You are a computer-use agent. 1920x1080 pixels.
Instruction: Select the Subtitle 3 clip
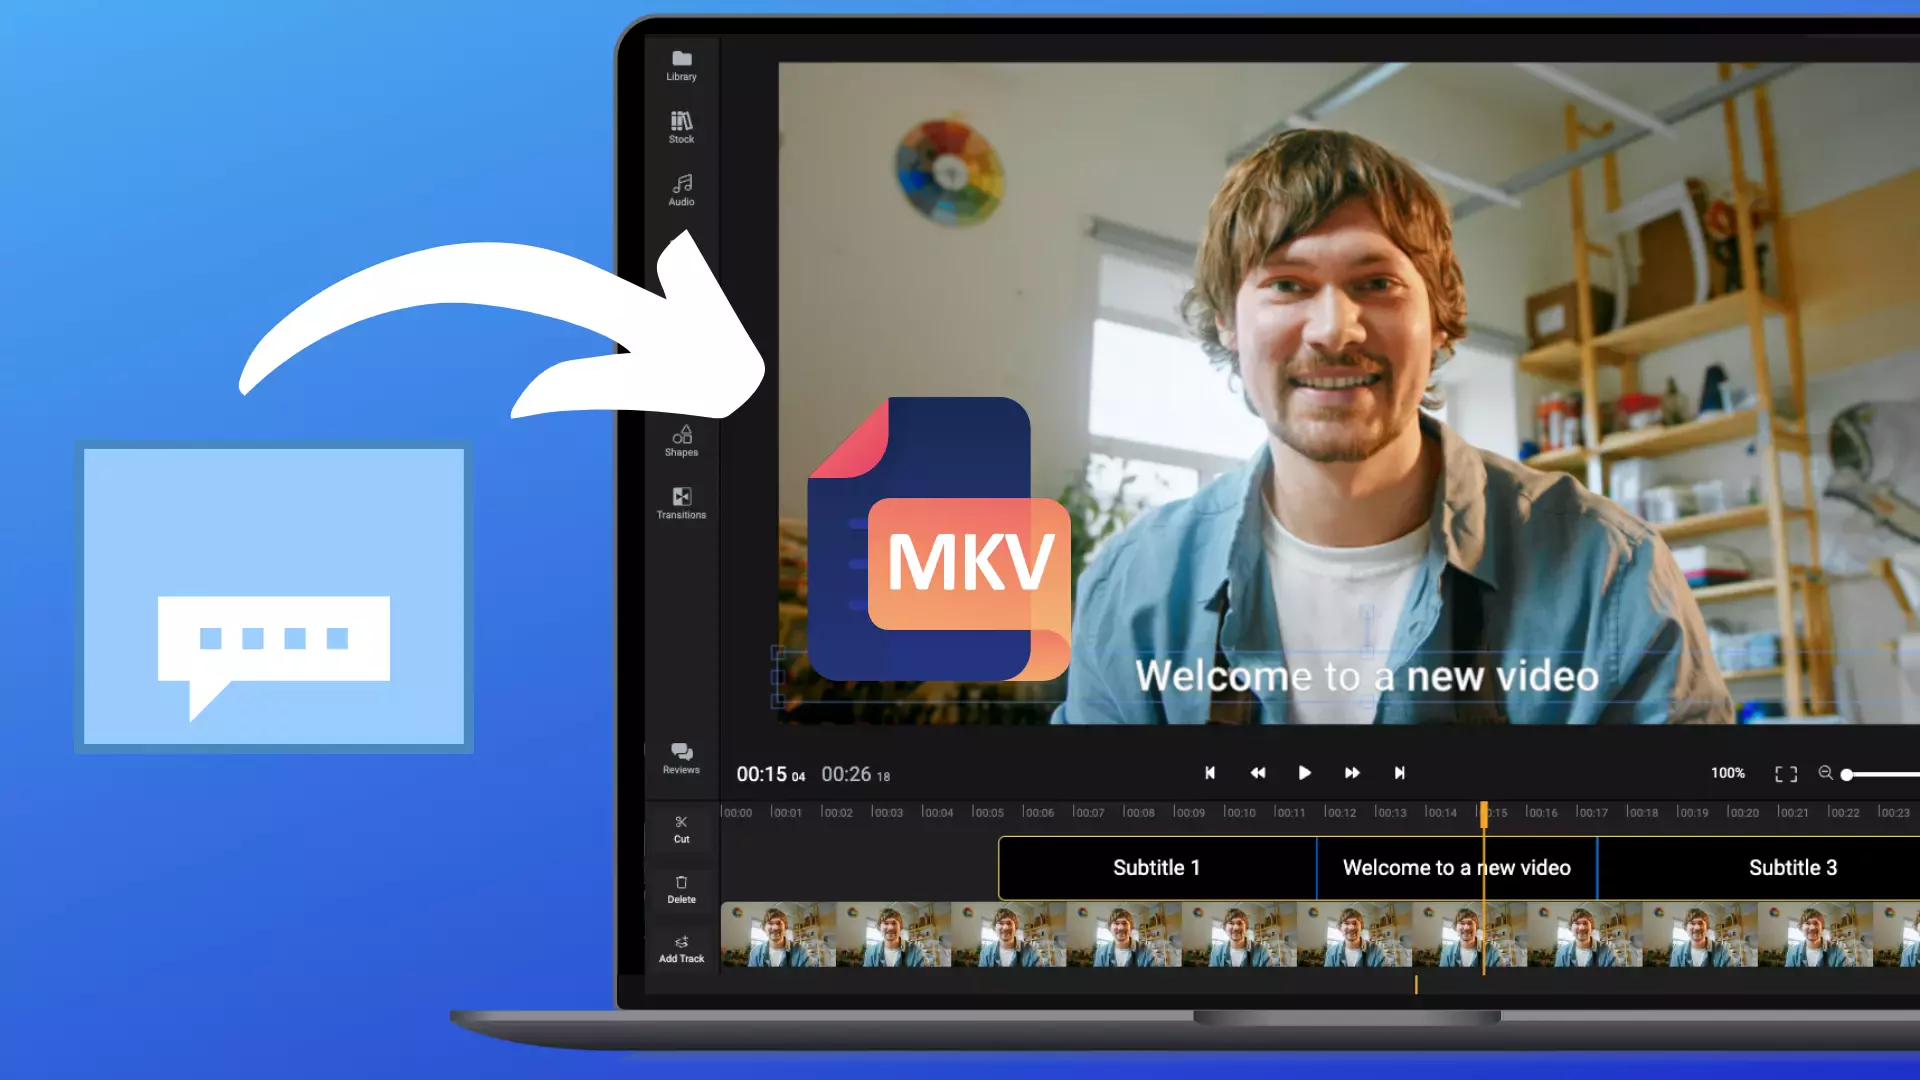(1792, 867)
